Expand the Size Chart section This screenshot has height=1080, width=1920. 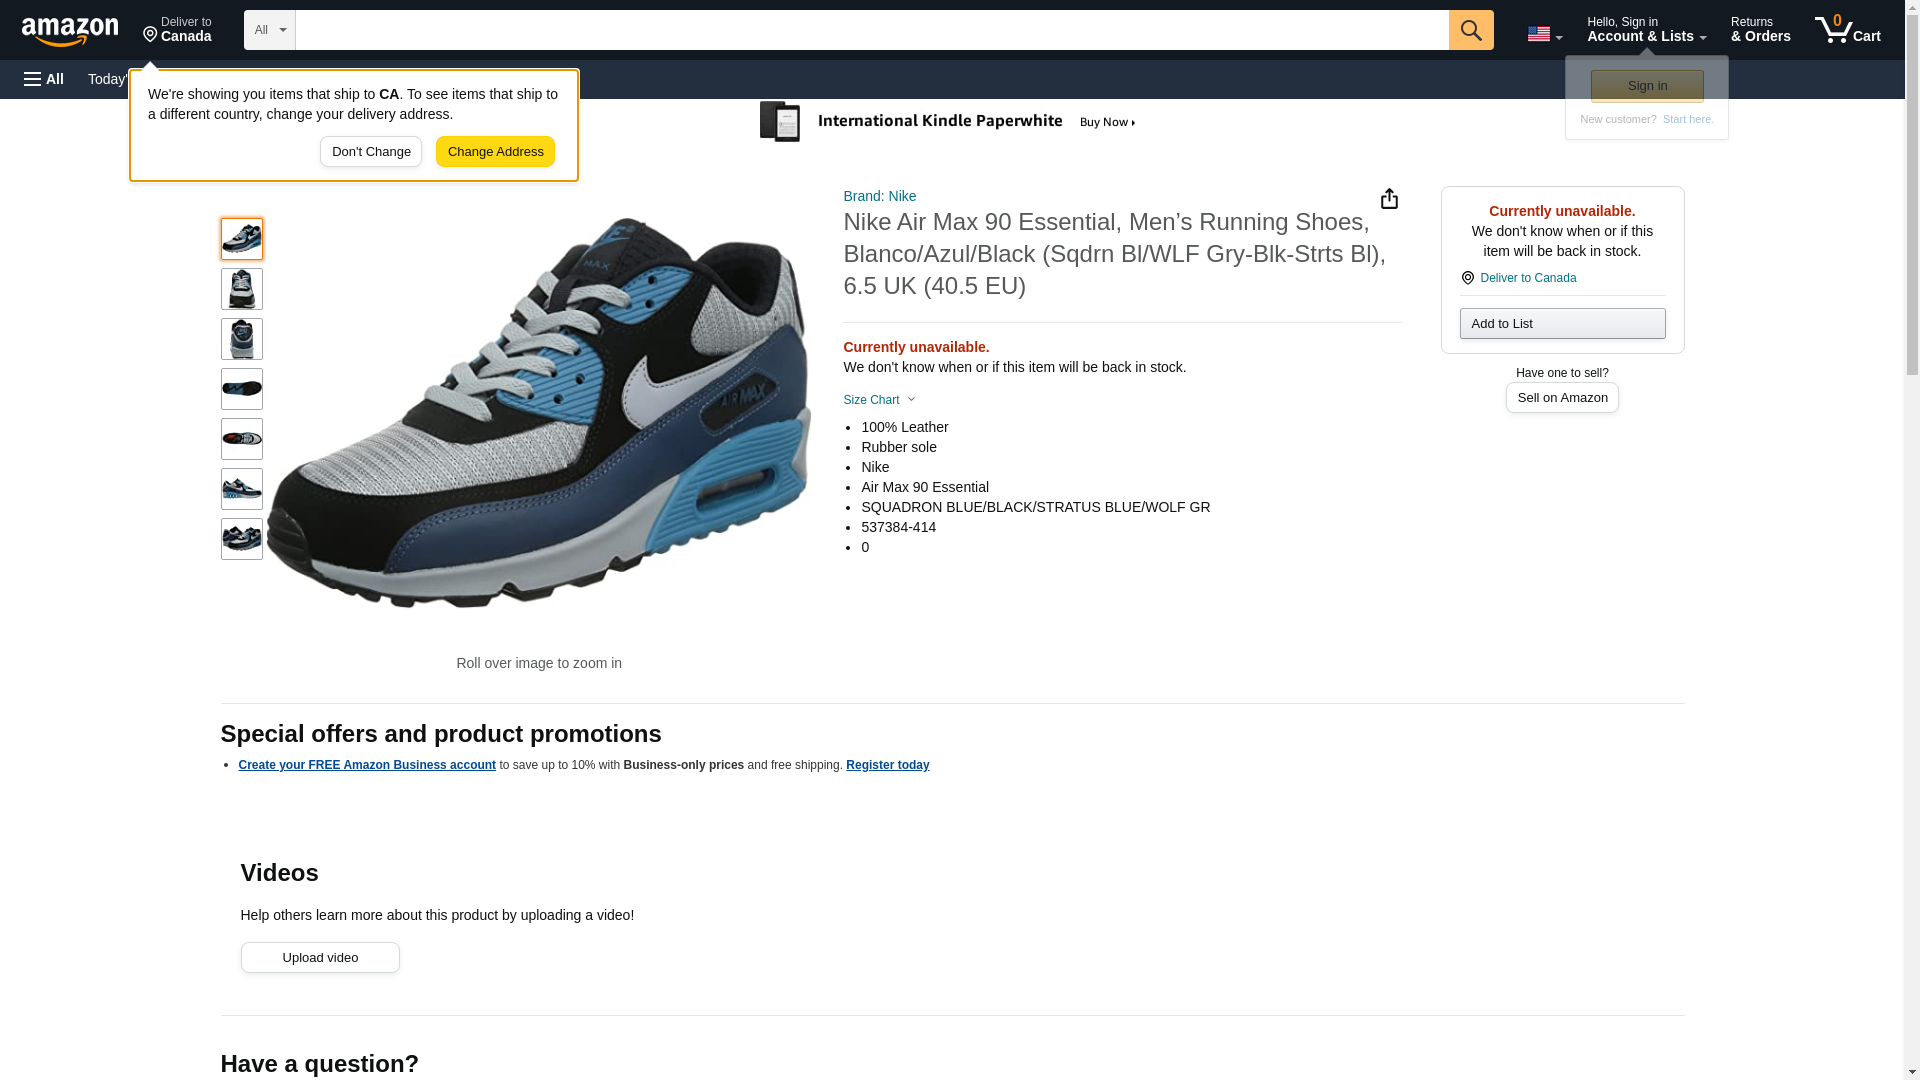coord(879,400)
